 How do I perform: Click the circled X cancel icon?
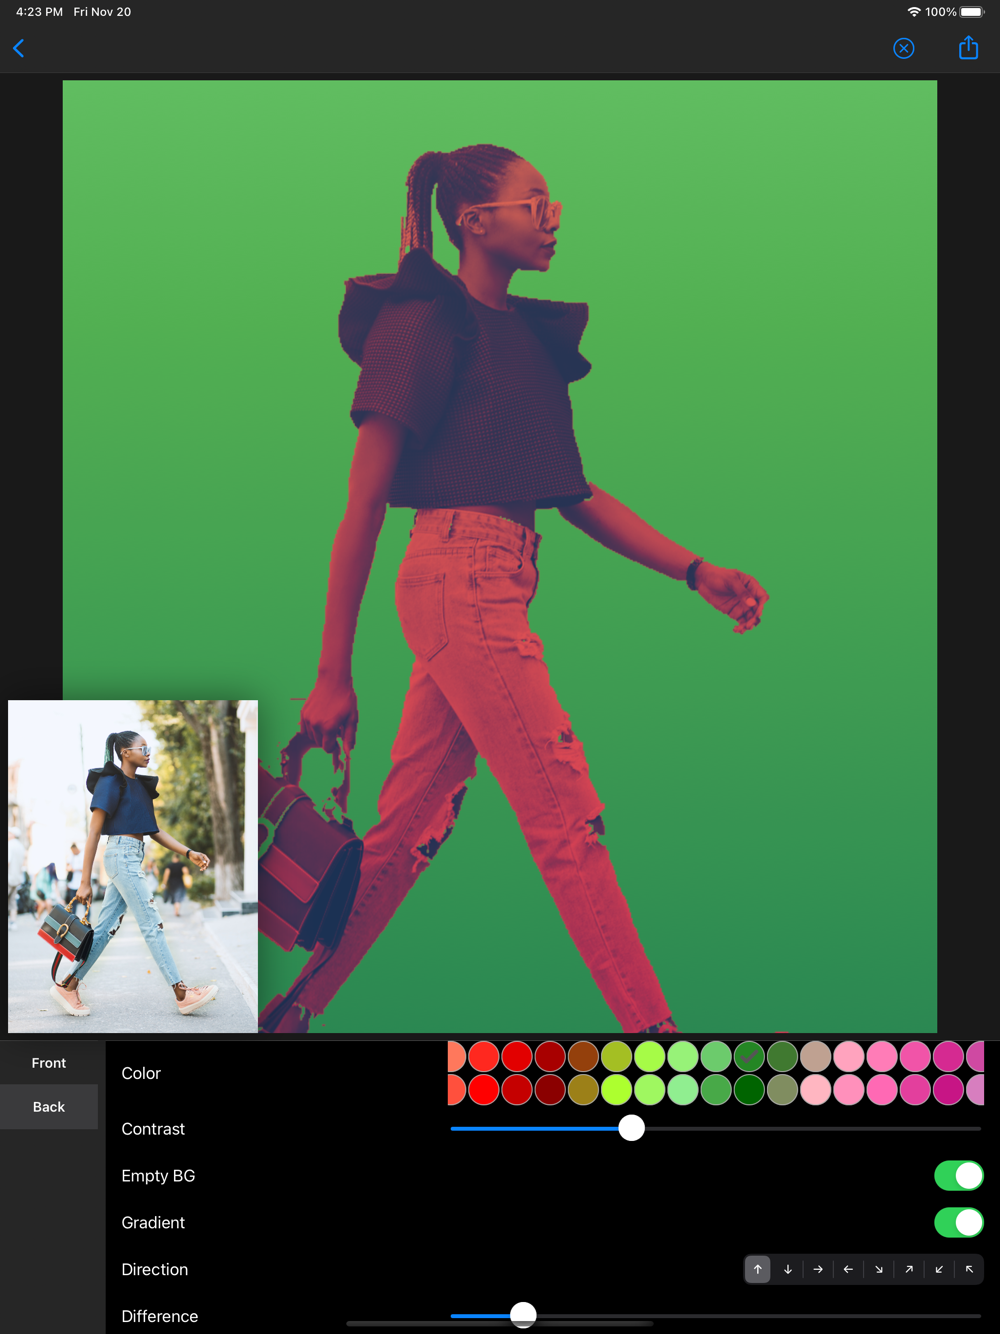(903, 48)
